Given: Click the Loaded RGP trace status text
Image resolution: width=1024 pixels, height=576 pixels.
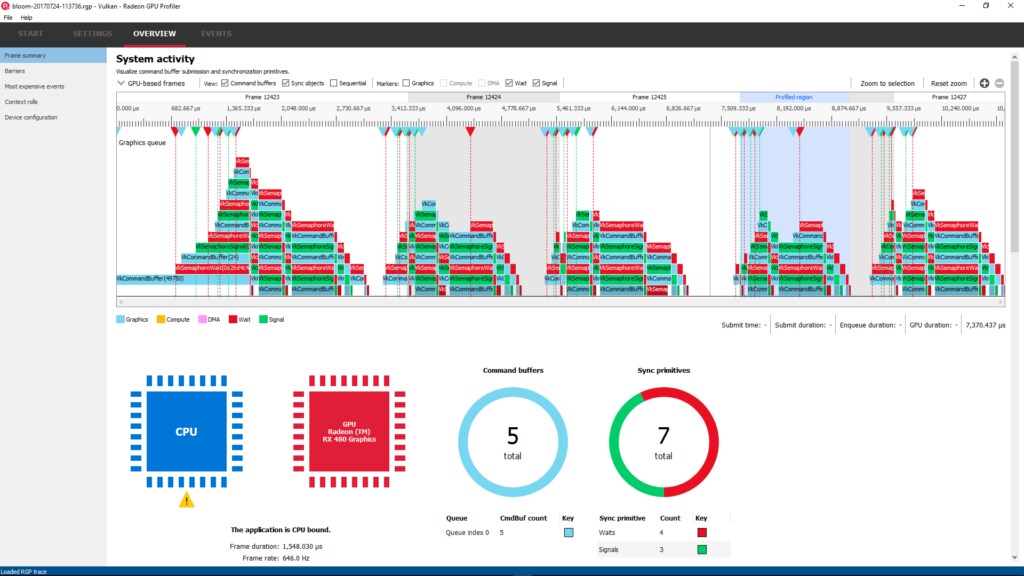Looking at the screenshot, I should pos(24,571).
